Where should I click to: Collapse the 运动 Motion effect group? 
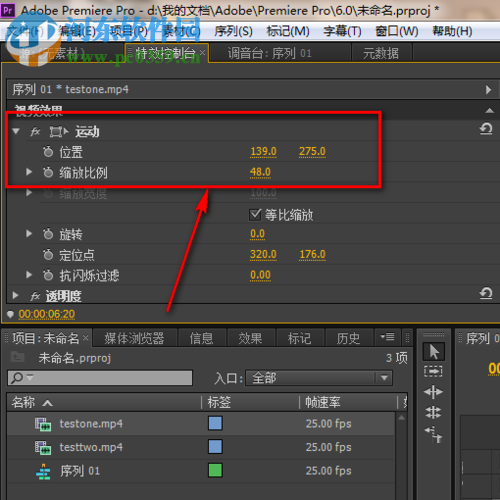click(x=16, y=131)
